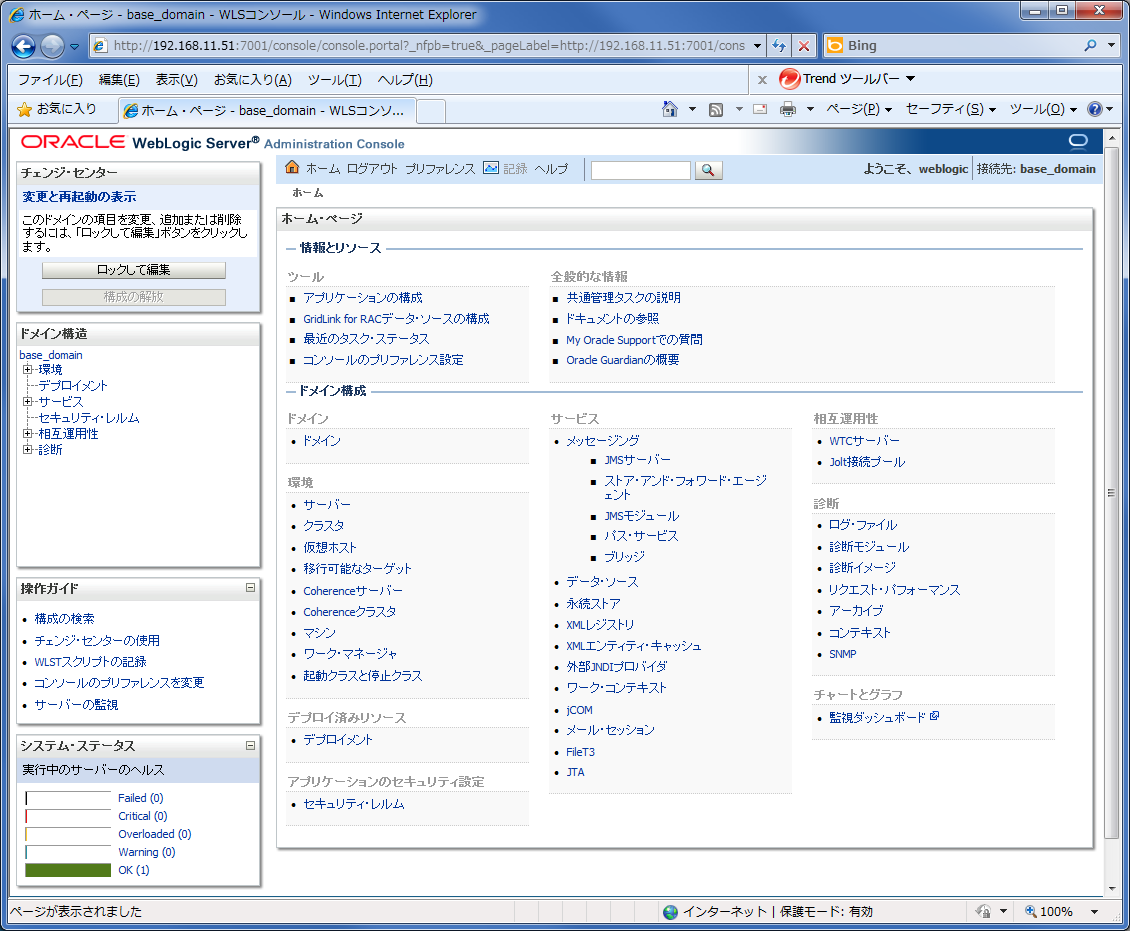Open the ページ(P) dropdown menu

click(859, 109)
